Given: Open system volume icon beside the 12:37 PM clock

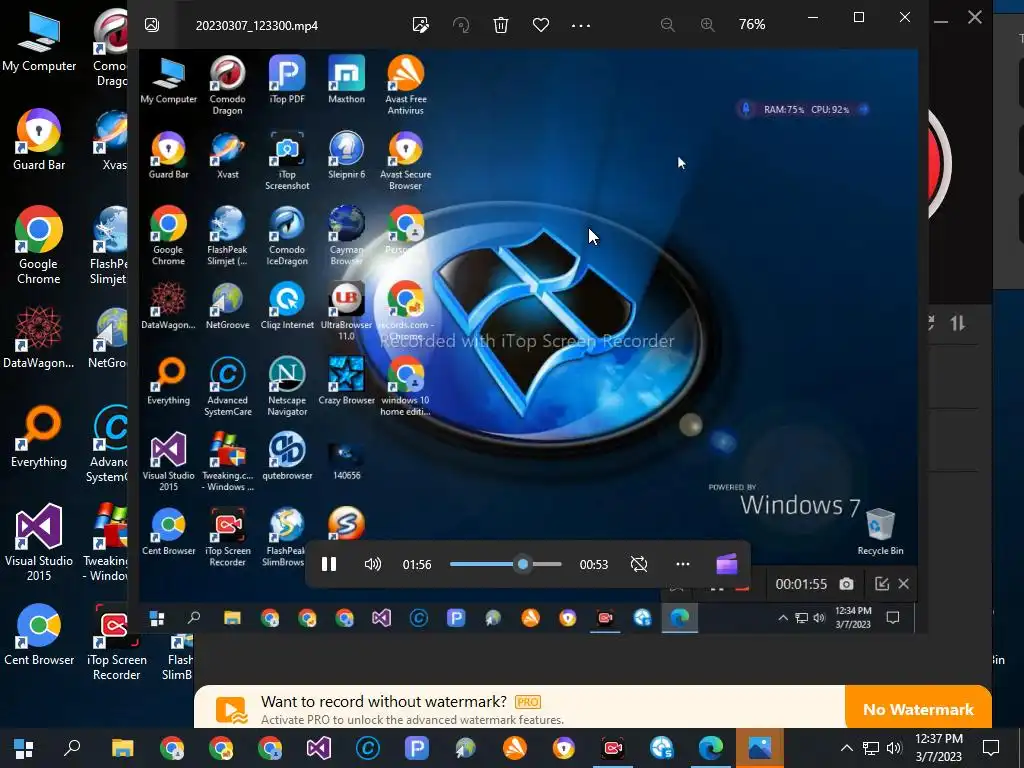Looking at the screenshot, I should pyautogui.click(x=894, y=748).
